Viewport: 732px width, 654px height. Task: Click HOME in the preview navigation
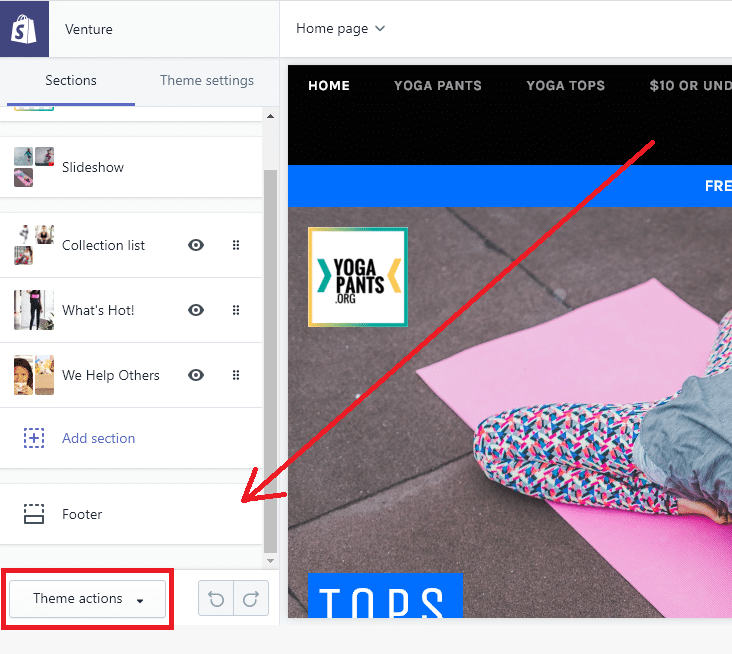(329, 85)
